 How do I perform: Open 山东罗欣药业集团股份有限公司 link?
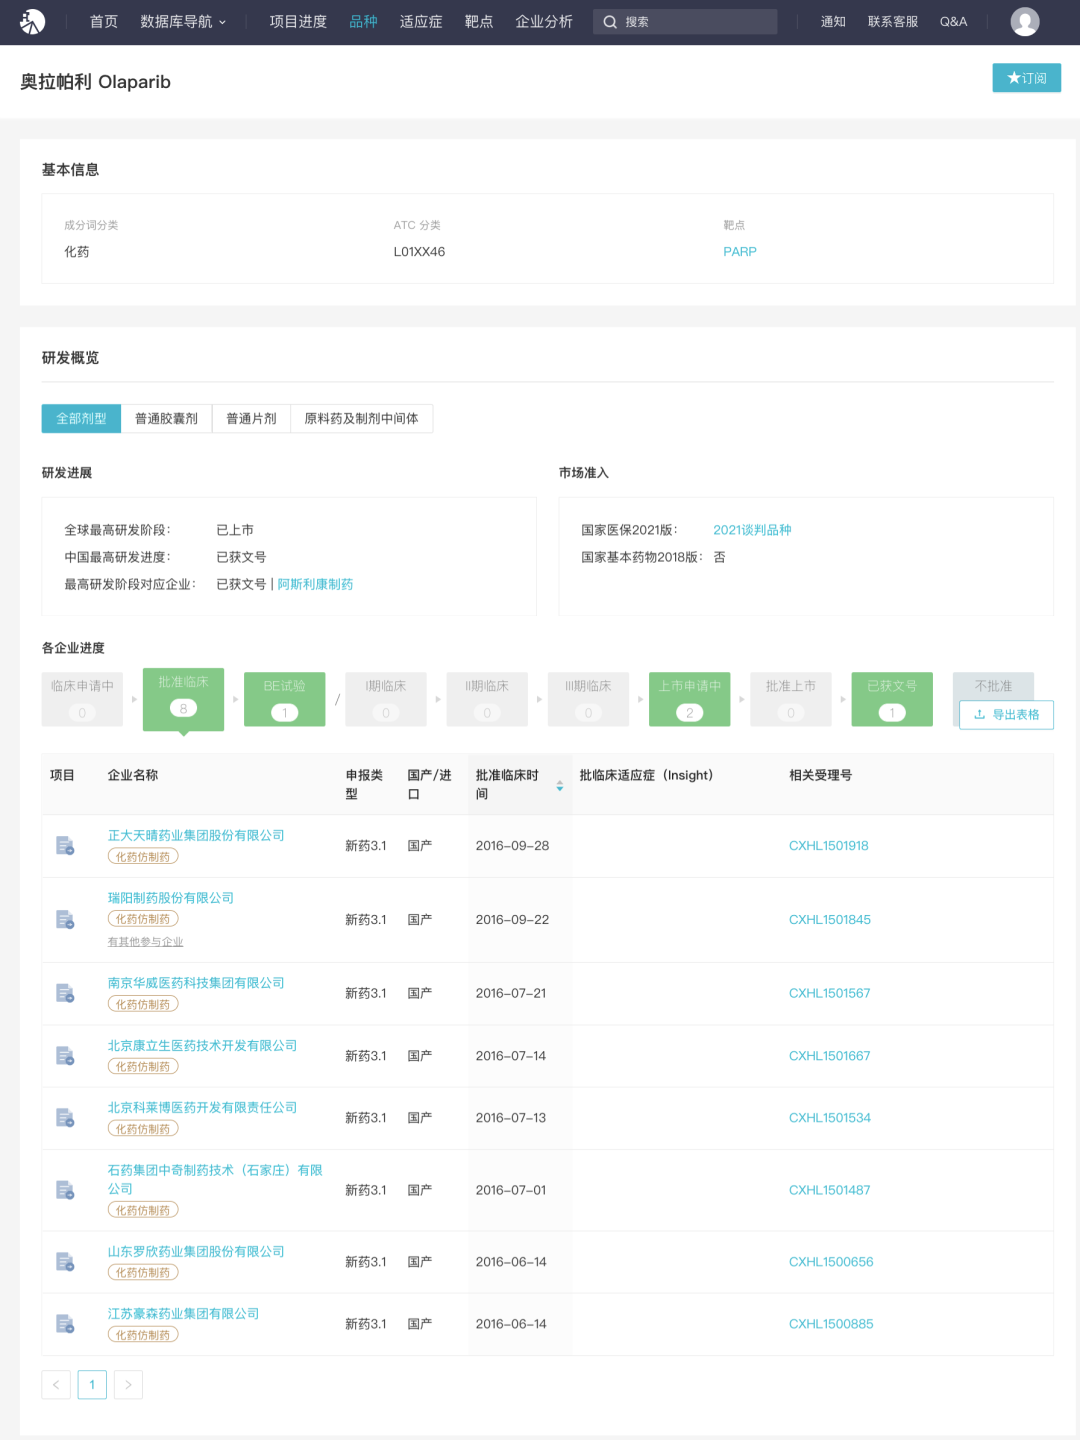click(x=196, y=1251)
